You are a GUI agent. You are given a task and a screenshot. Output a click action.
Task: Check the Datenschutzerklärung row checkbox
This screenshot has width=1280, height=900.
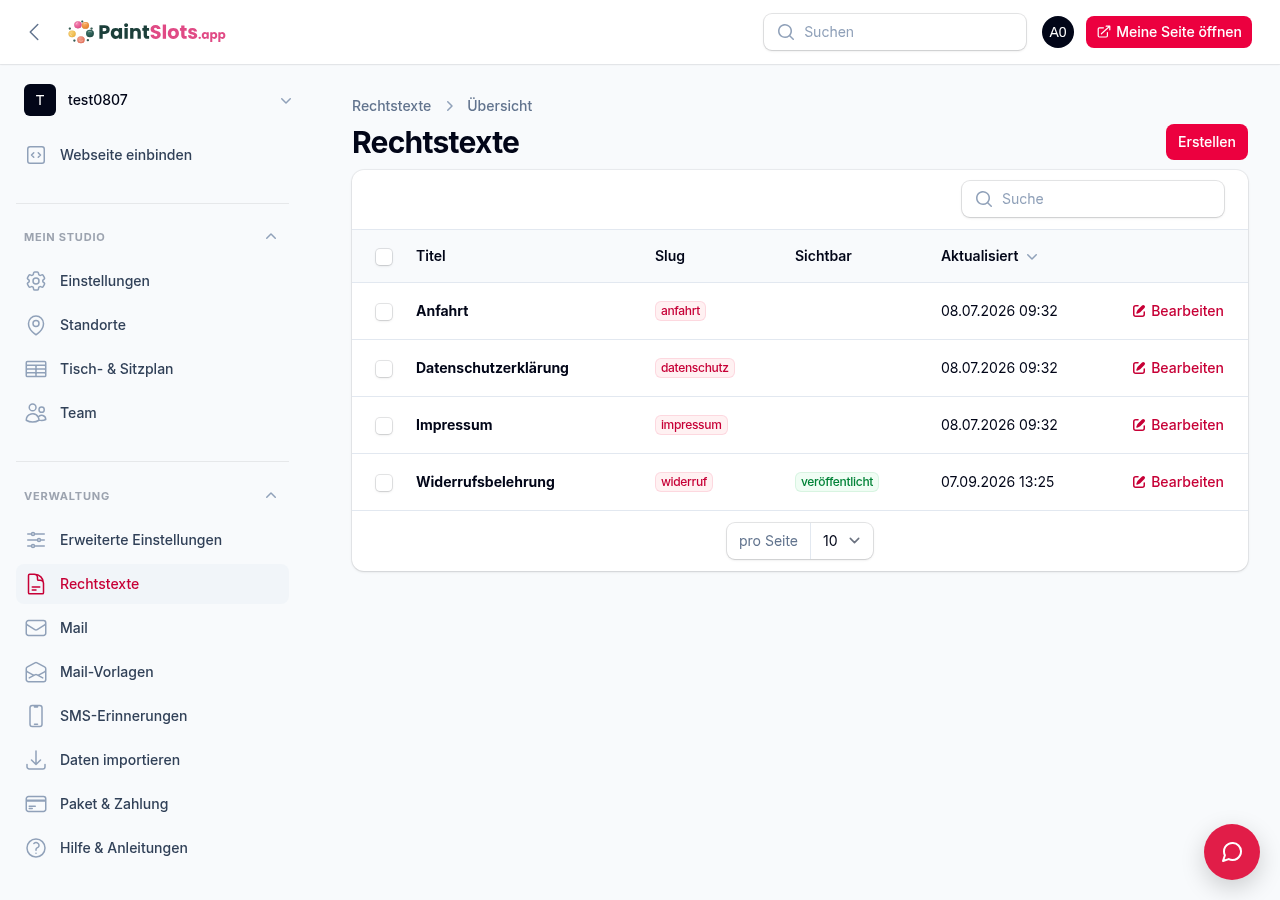tap(384, 369)
